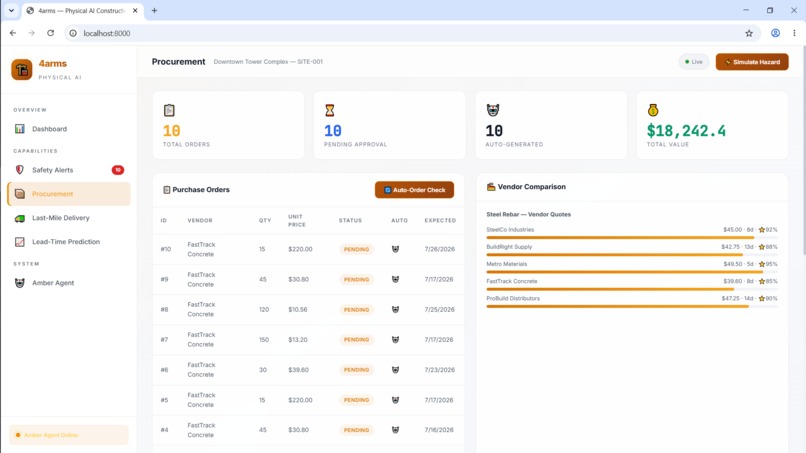Select the 4arms browser tab
The width and height of the screenshot is (806, 453).
click(82, 10)
